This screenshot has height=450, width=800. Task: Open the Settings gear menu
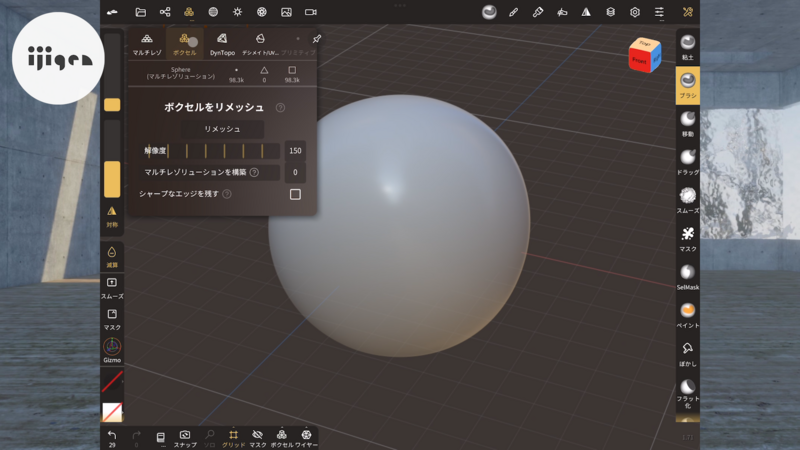tap(635, 12)
